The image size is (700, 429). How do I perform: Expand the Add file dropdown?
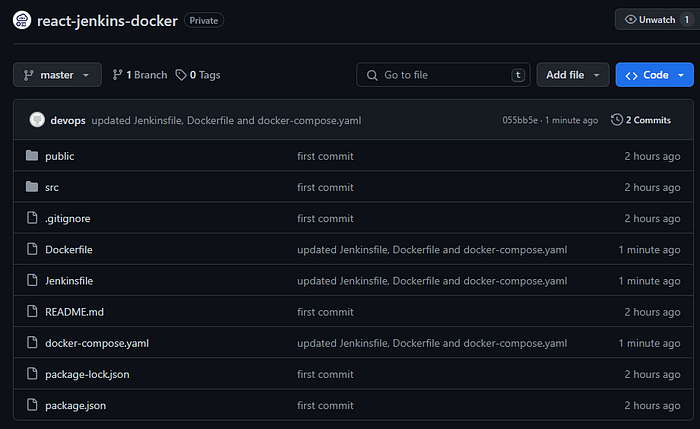click(573, 75)
